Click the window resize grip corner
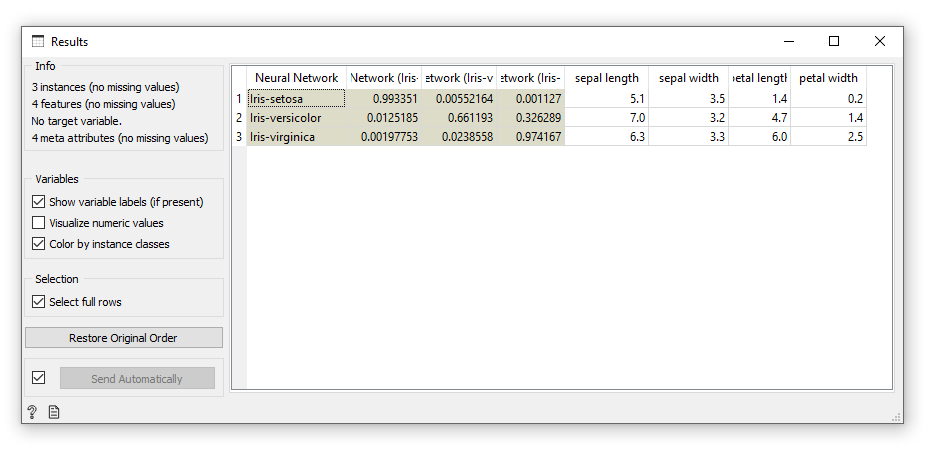The width and height of the screenshot is (940, 460). [x=896, y=417]
